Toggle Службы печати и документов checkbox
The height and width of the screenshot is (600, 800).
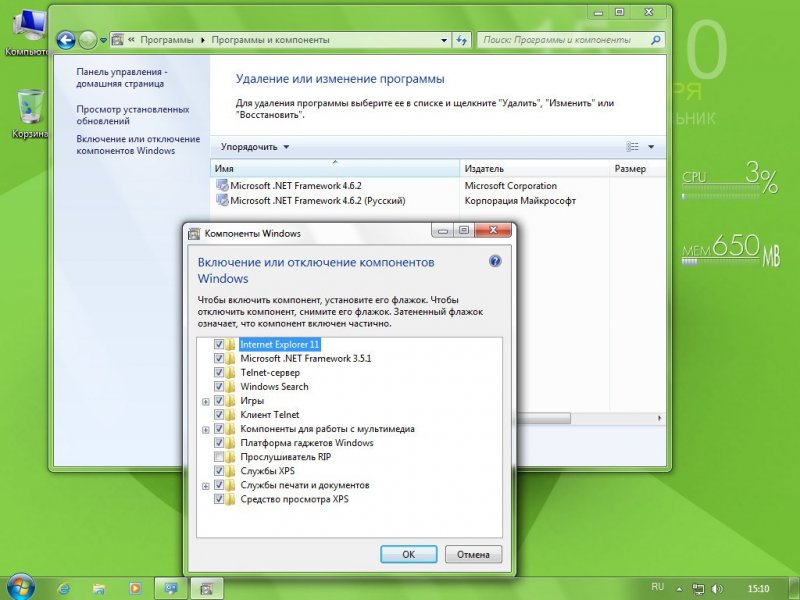(219, 485)
